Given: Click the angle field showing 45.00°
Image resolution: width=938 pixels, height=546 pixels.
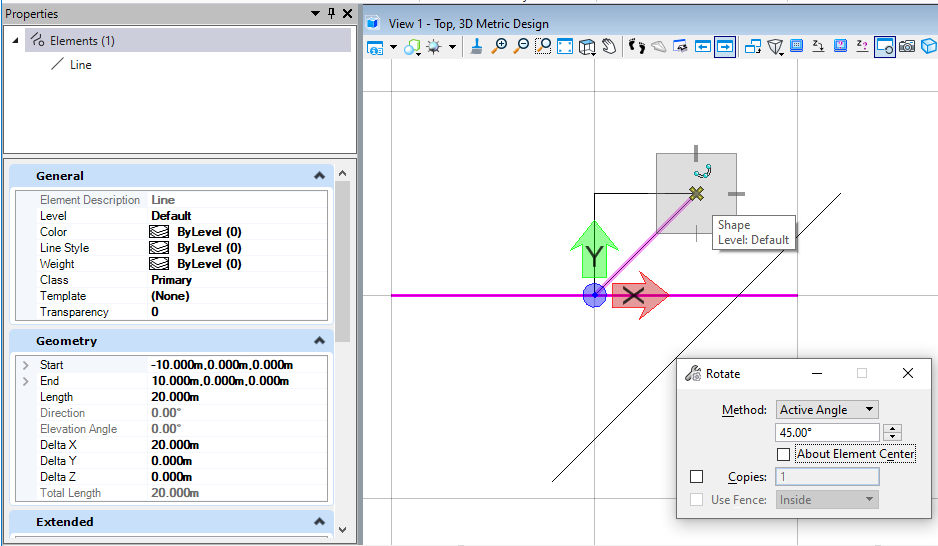Looking at the screenshot, I should (827, 432).
